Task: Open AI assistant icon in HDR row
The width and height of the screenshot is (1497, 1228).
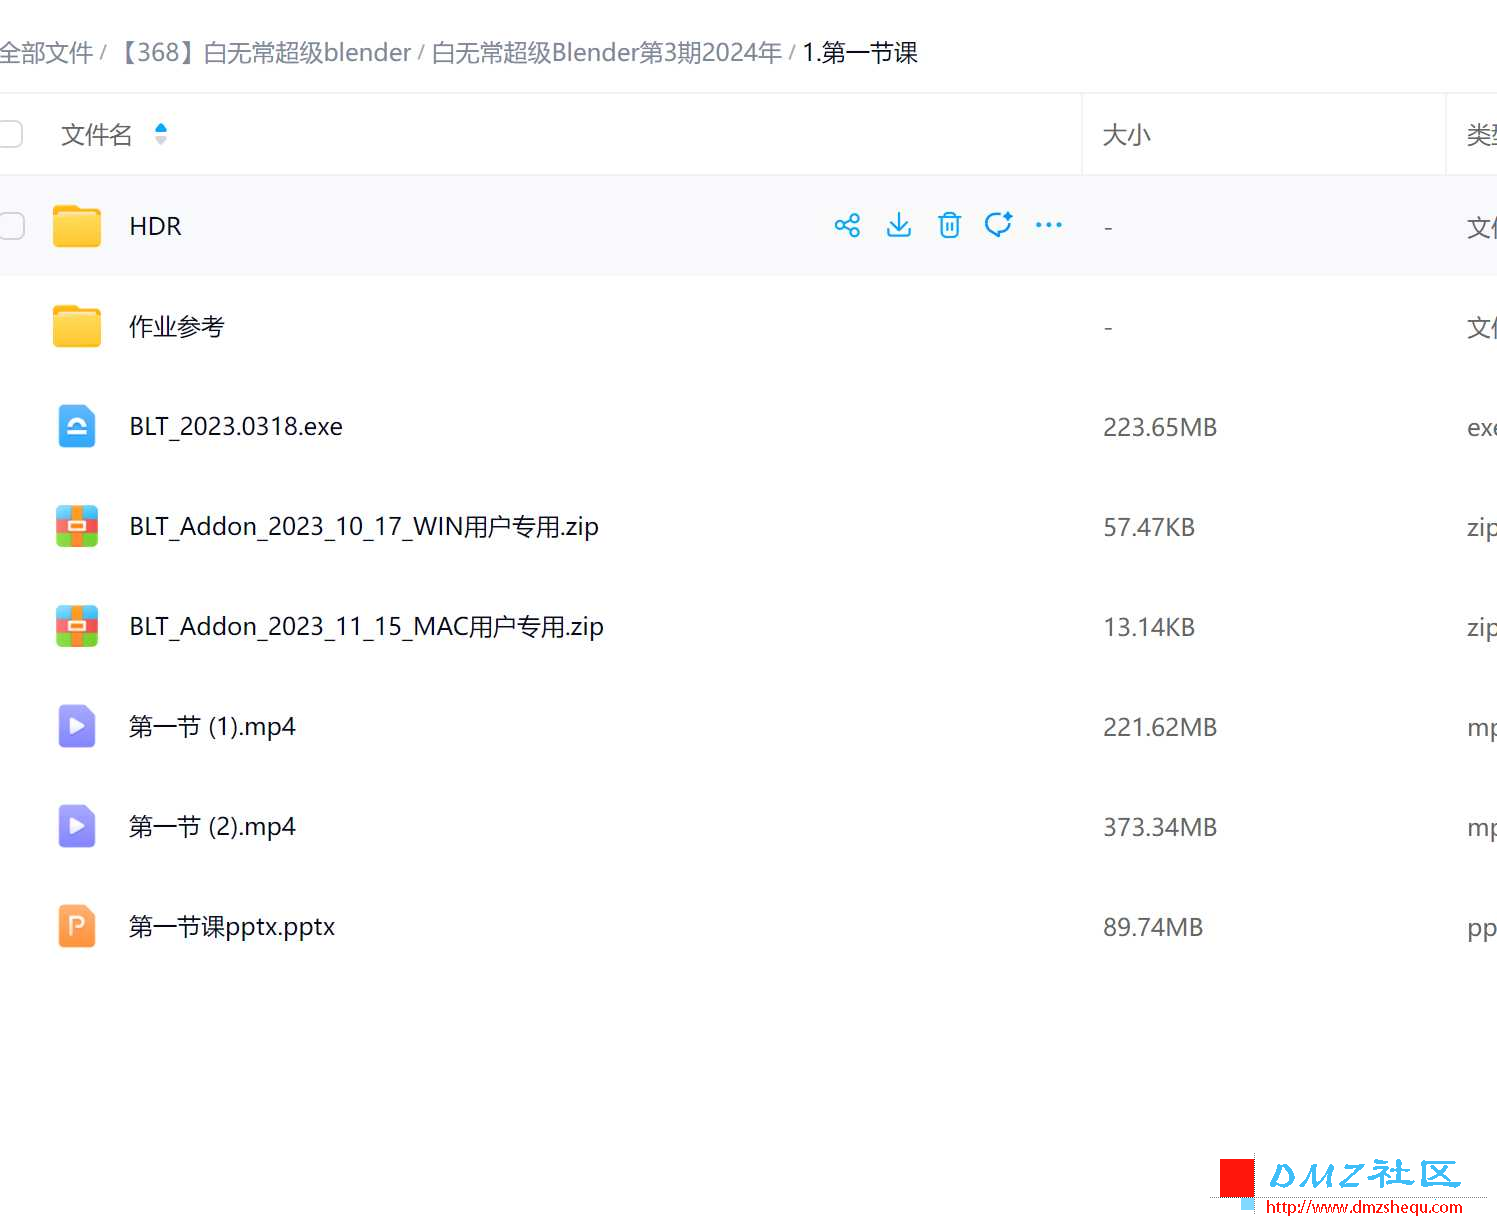Action: [x=998, y=224]
